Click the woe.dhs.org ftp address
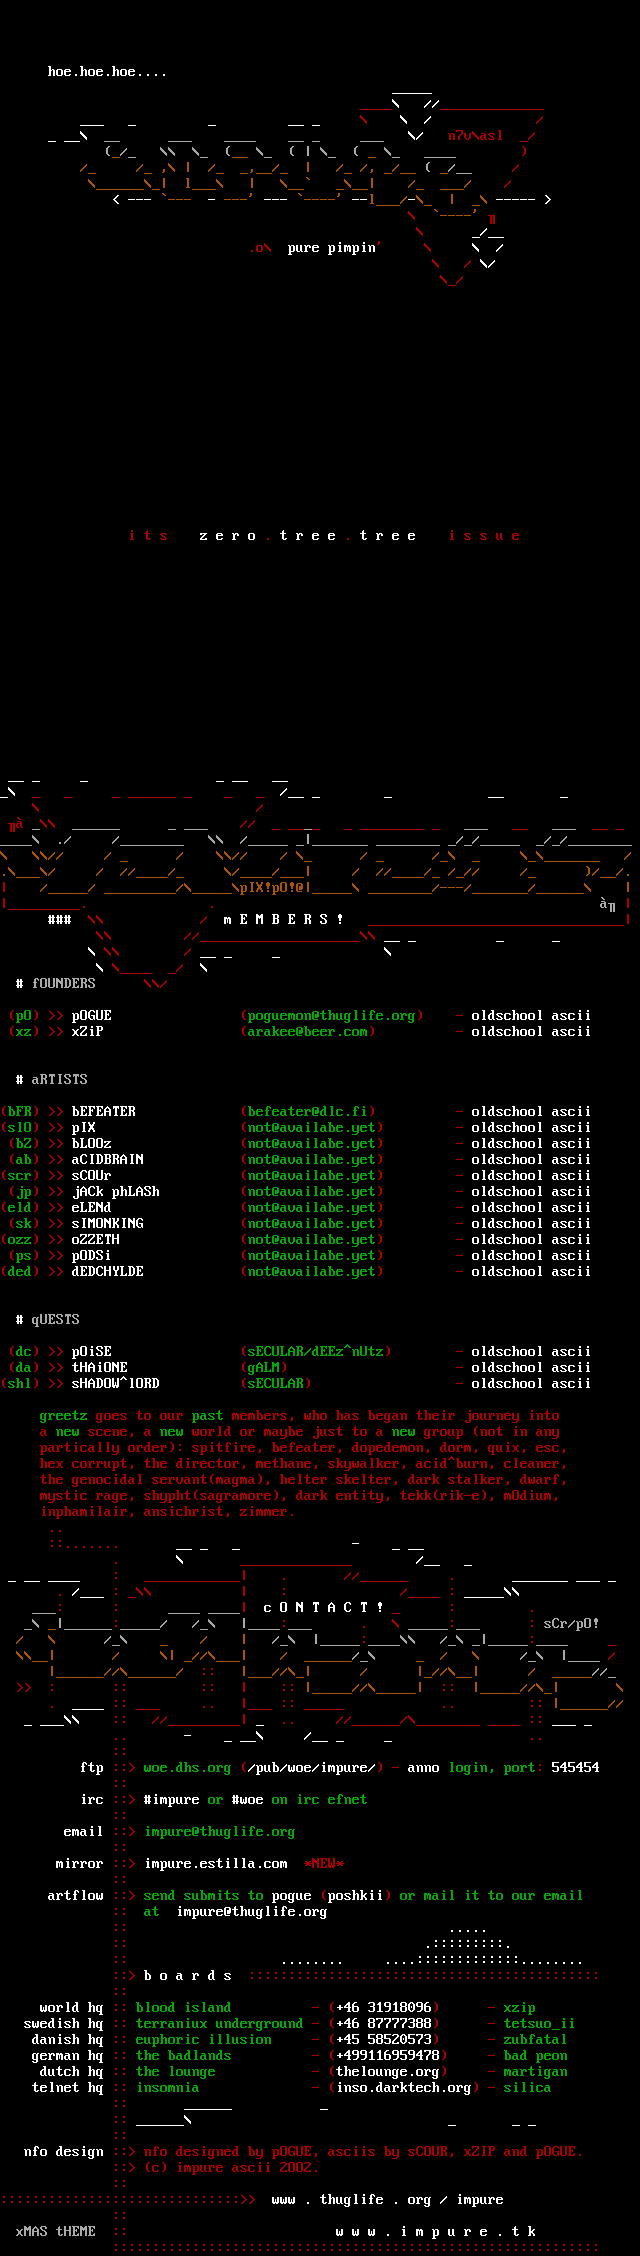This screenshot has height=2256, width=640. point(187,1767)
